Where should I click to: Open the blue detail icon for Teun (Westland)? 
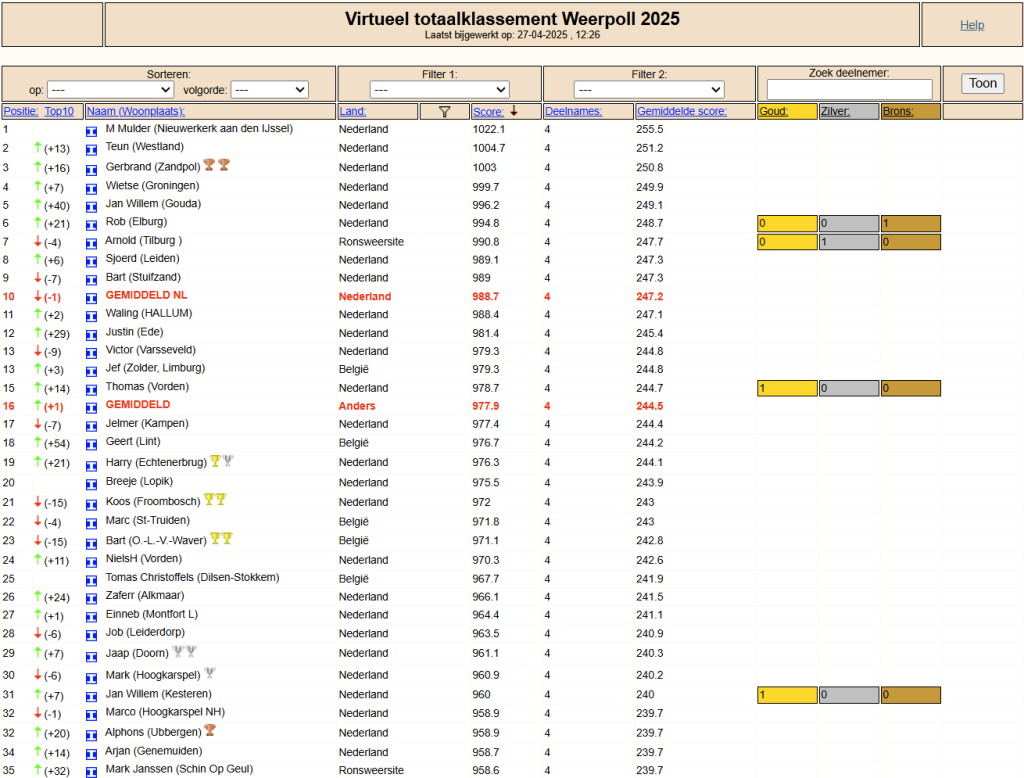click(x=91, y=150)
